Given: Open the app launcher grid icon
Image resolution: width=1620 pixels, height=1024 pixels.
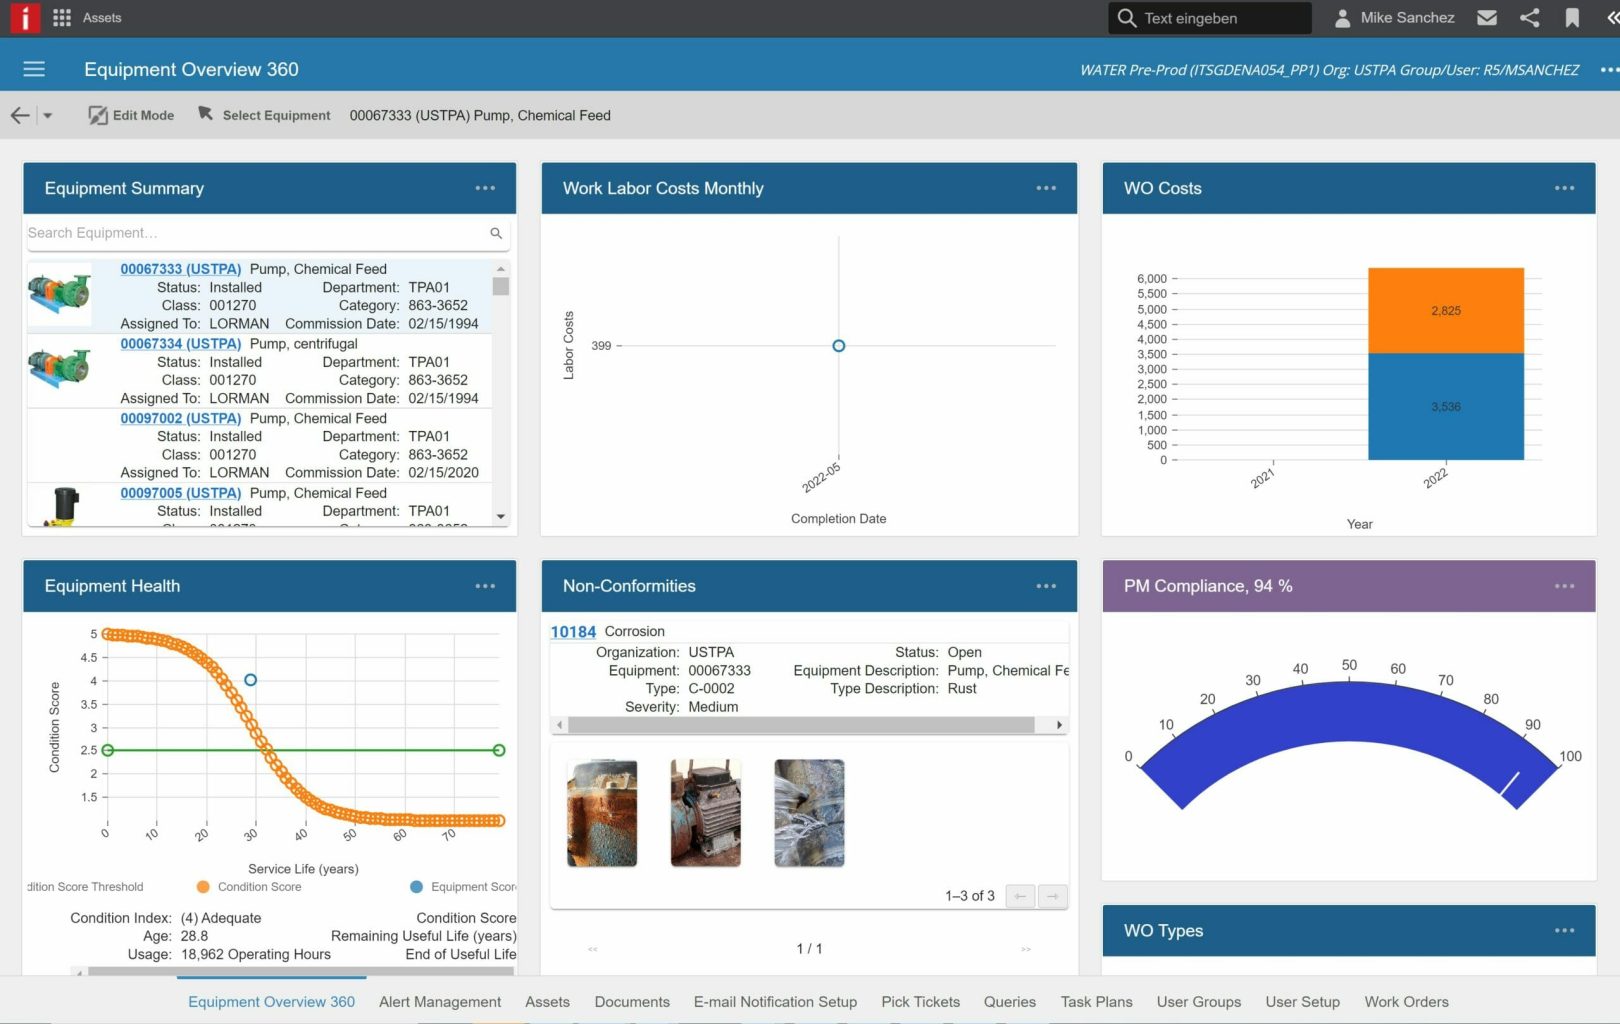Looking at the screenshot, I should [62, 18].
